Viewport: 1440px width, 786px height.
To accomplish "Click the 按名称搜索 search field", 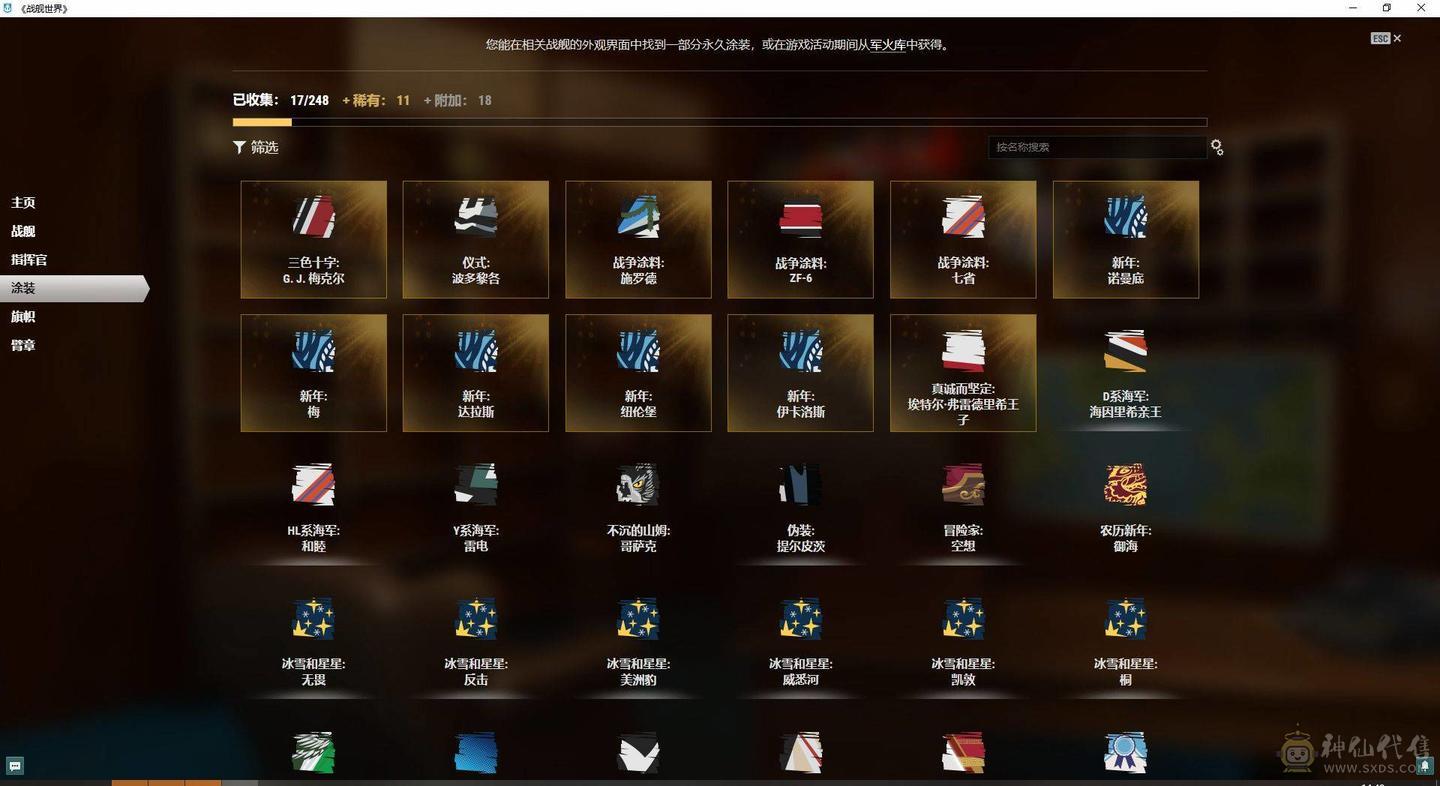I will coord(1097,147).
